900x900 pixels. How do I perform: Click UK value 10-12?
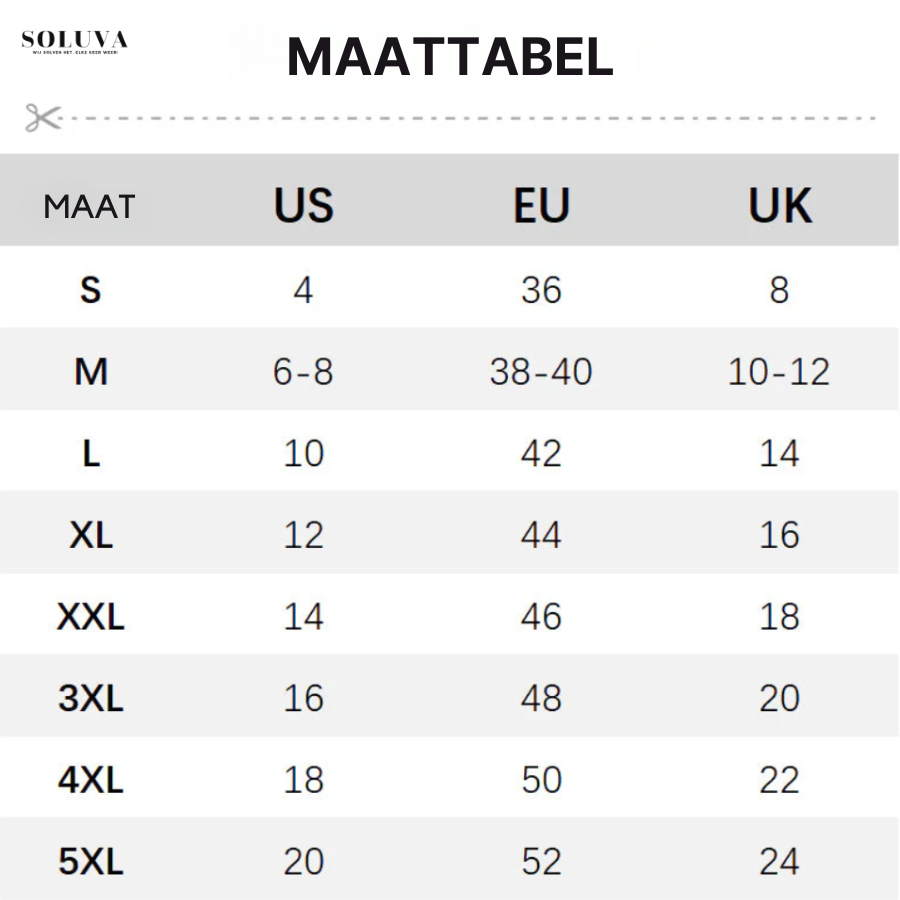pyautogui.click(x=779, y=371)
